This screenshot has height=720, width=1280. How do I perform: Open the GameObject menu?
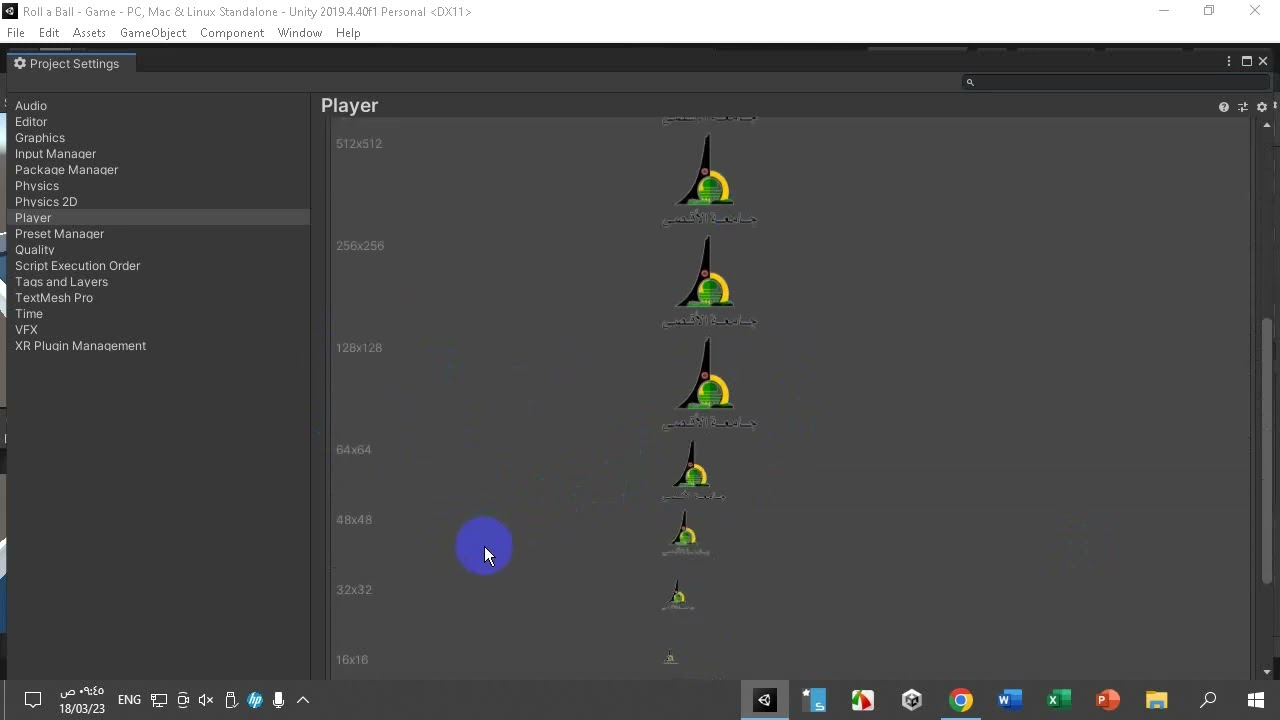(153, 33)
